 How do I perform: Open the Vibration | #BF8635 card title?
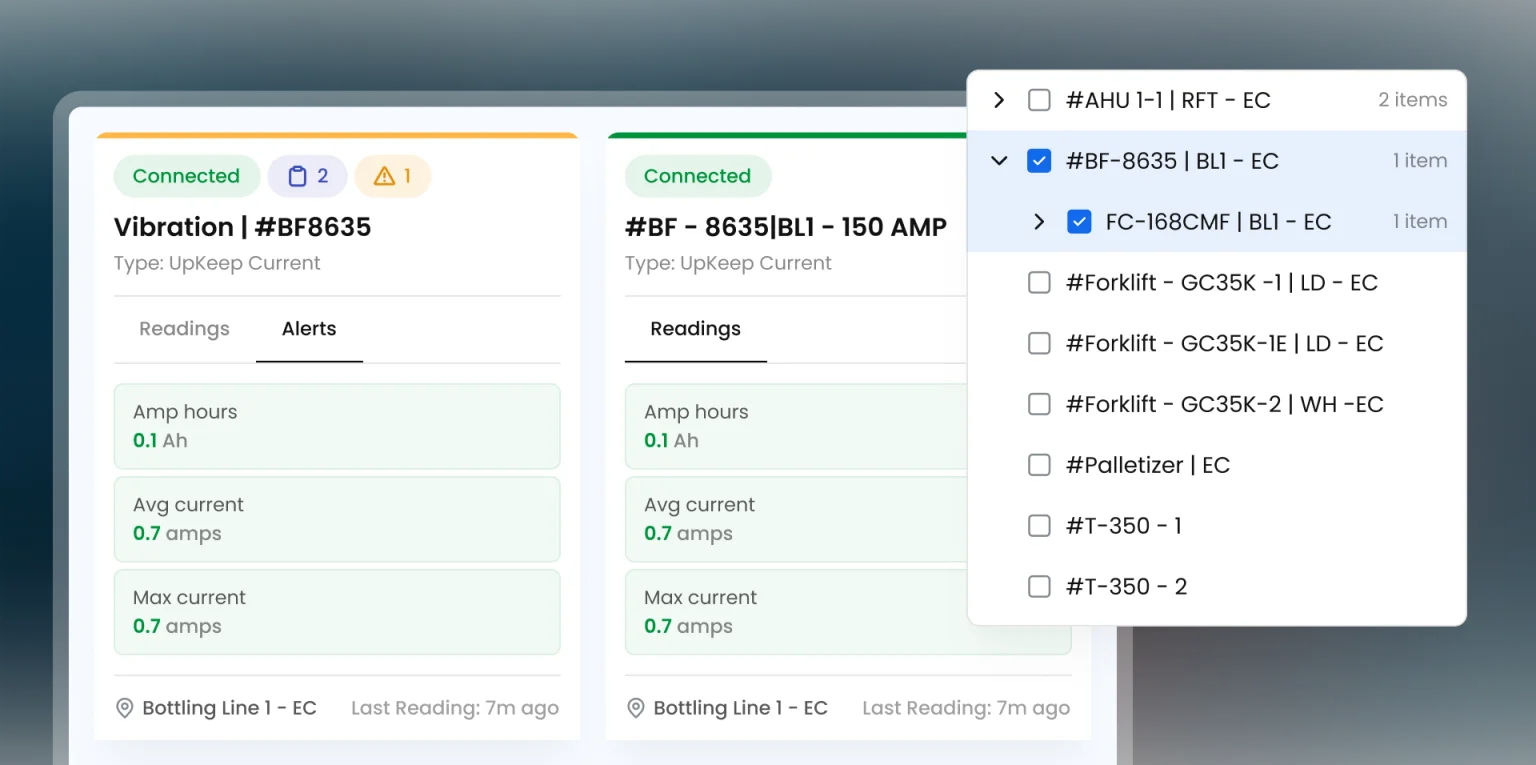point(242,227)
